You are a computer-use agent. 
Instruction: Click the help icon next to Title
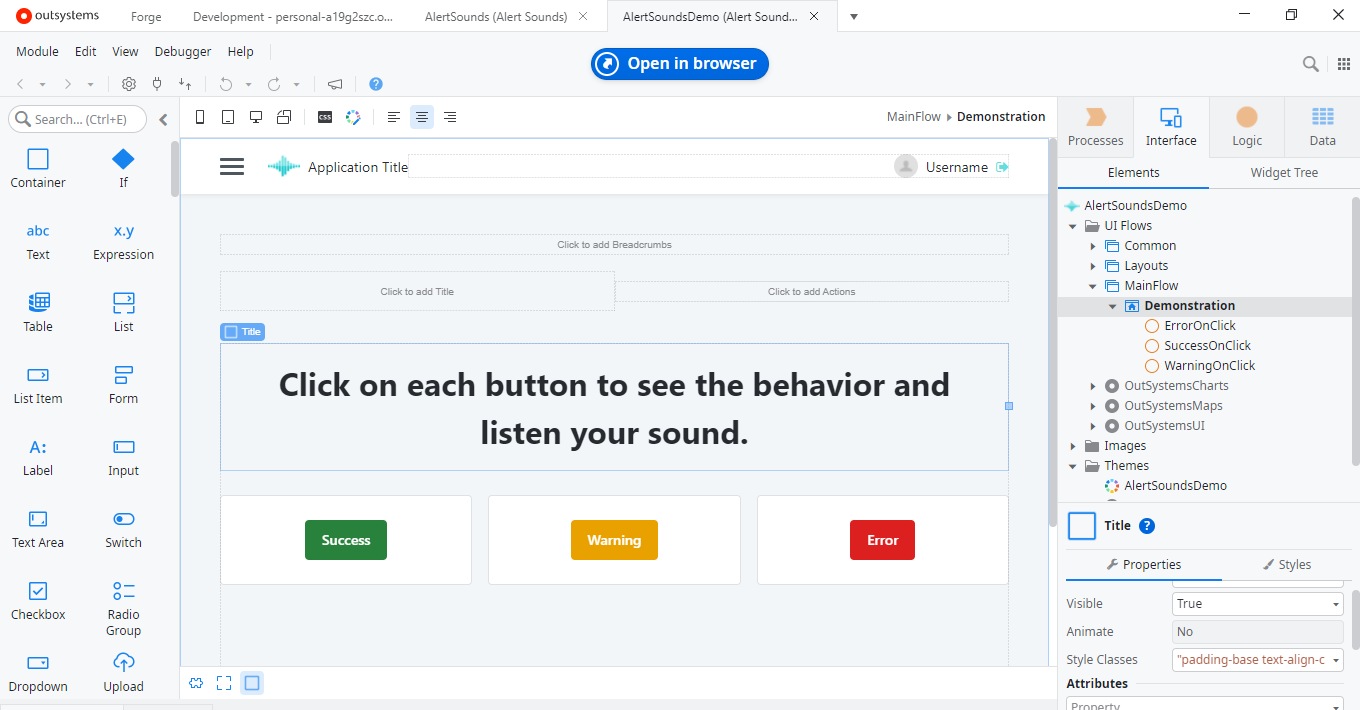(x=1147, y=526)
